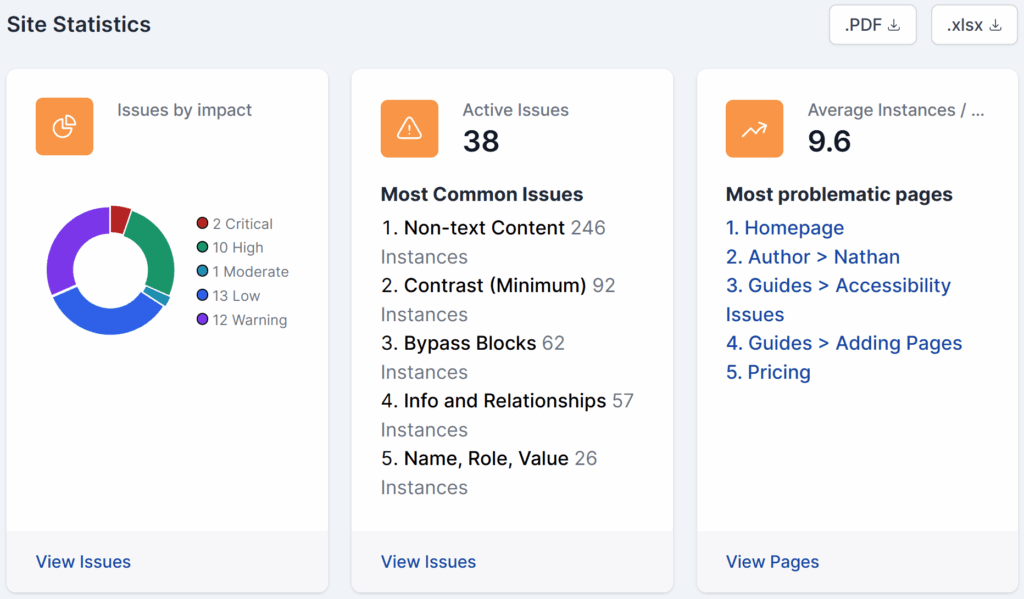Select the green High dot in the legend
Screen dimensions: 1024x599
pos(203,247)
